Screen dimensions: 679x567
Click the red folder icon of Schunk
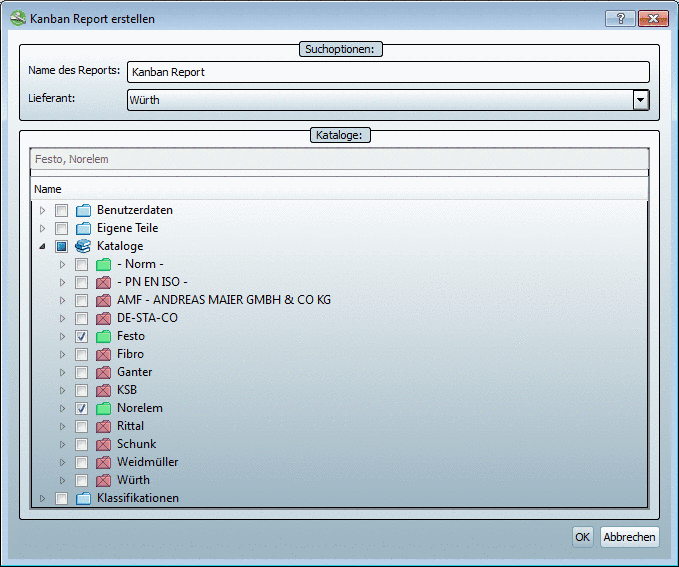pyautogui.click(x=103, y=444)
